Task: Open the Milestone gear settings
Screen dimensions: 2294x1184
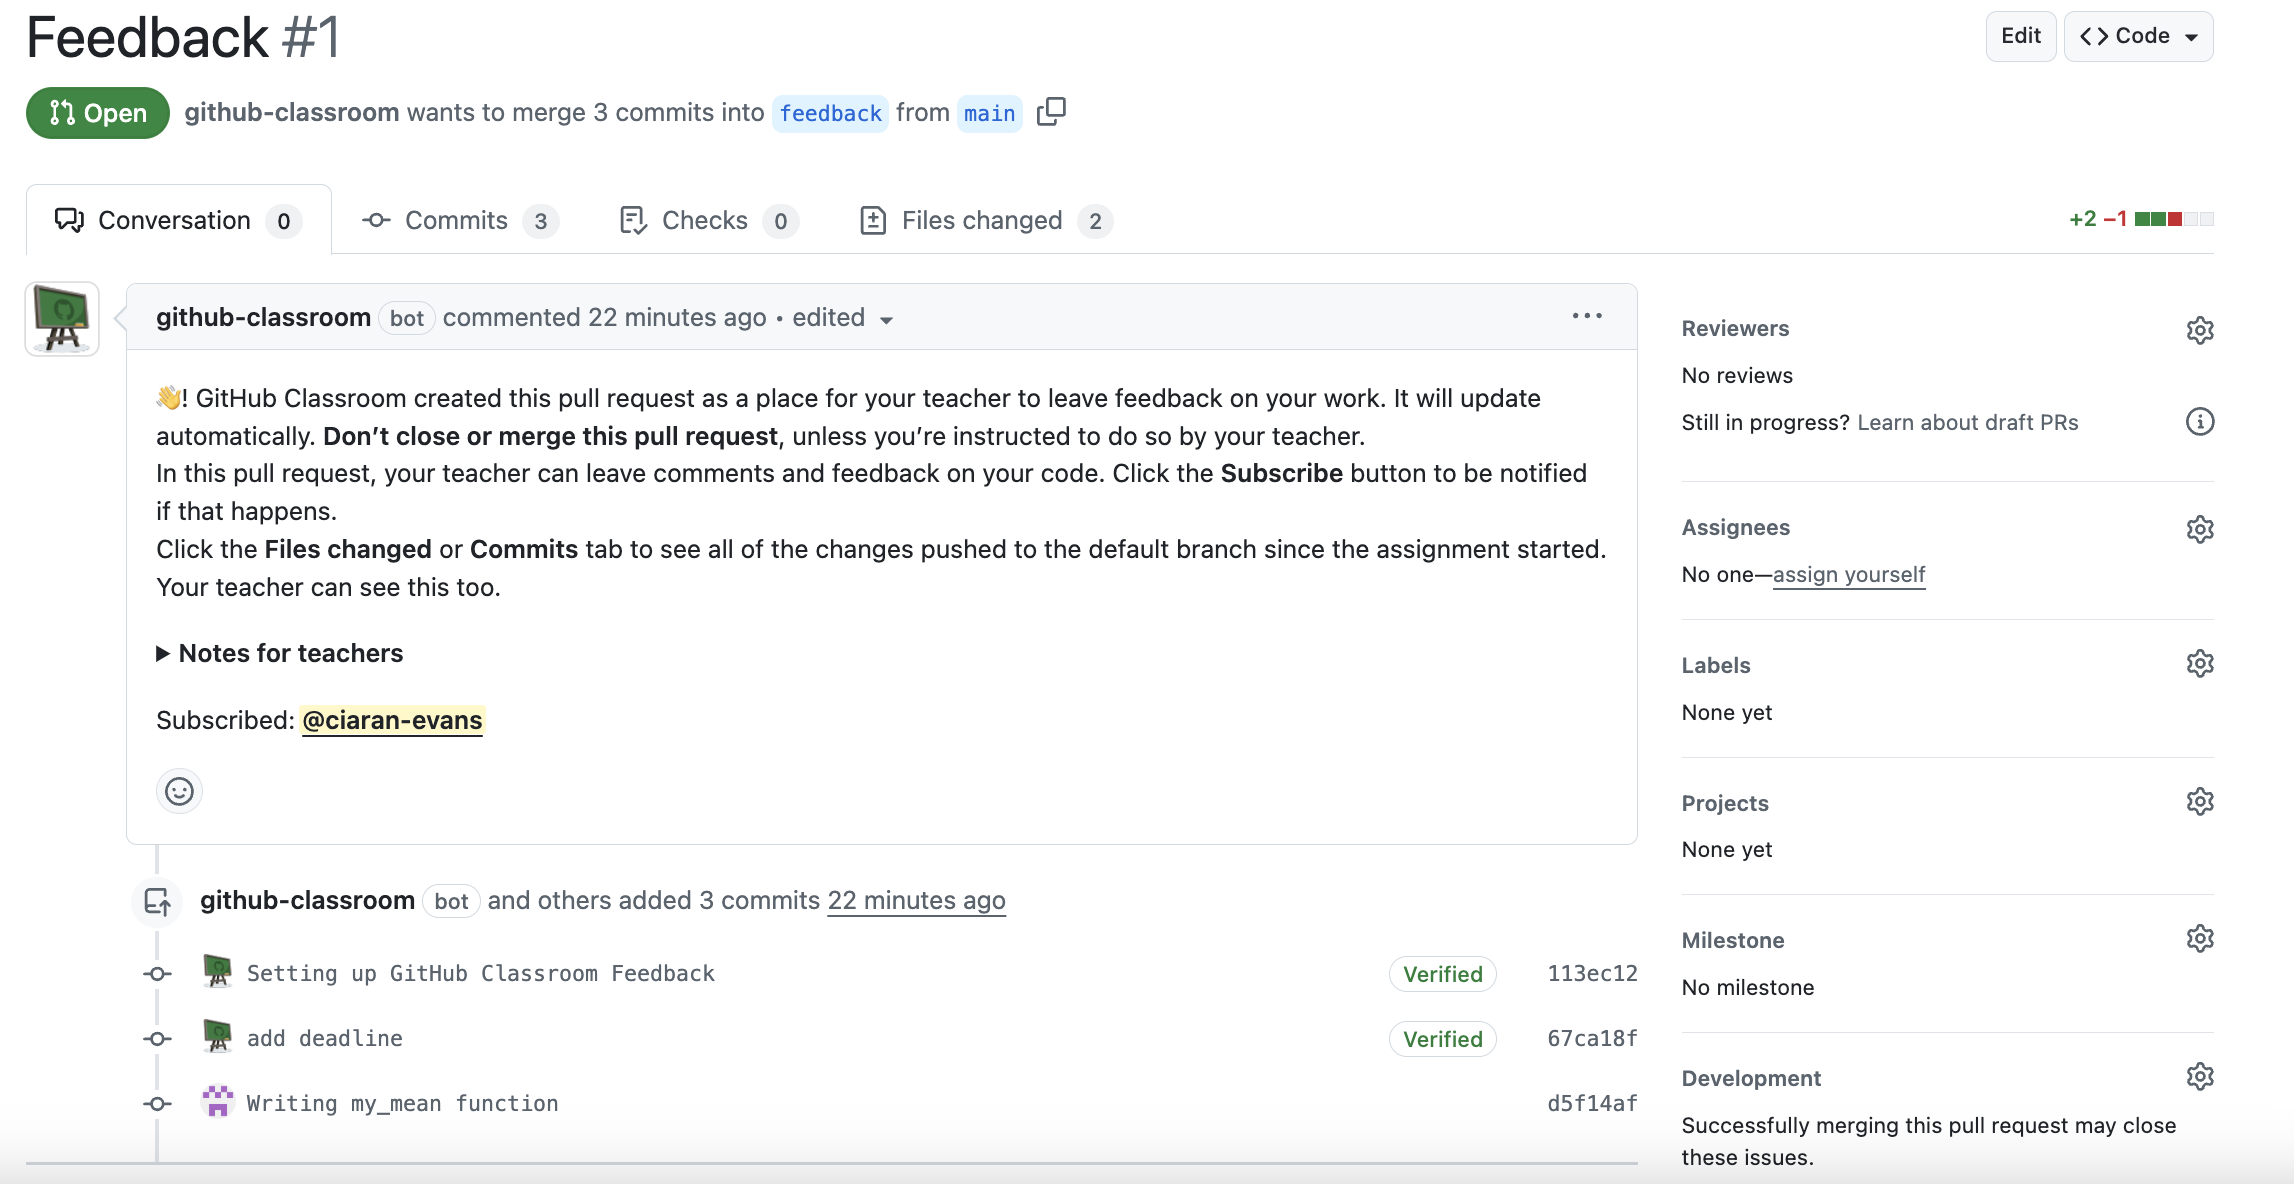Action: [2199, 939]
